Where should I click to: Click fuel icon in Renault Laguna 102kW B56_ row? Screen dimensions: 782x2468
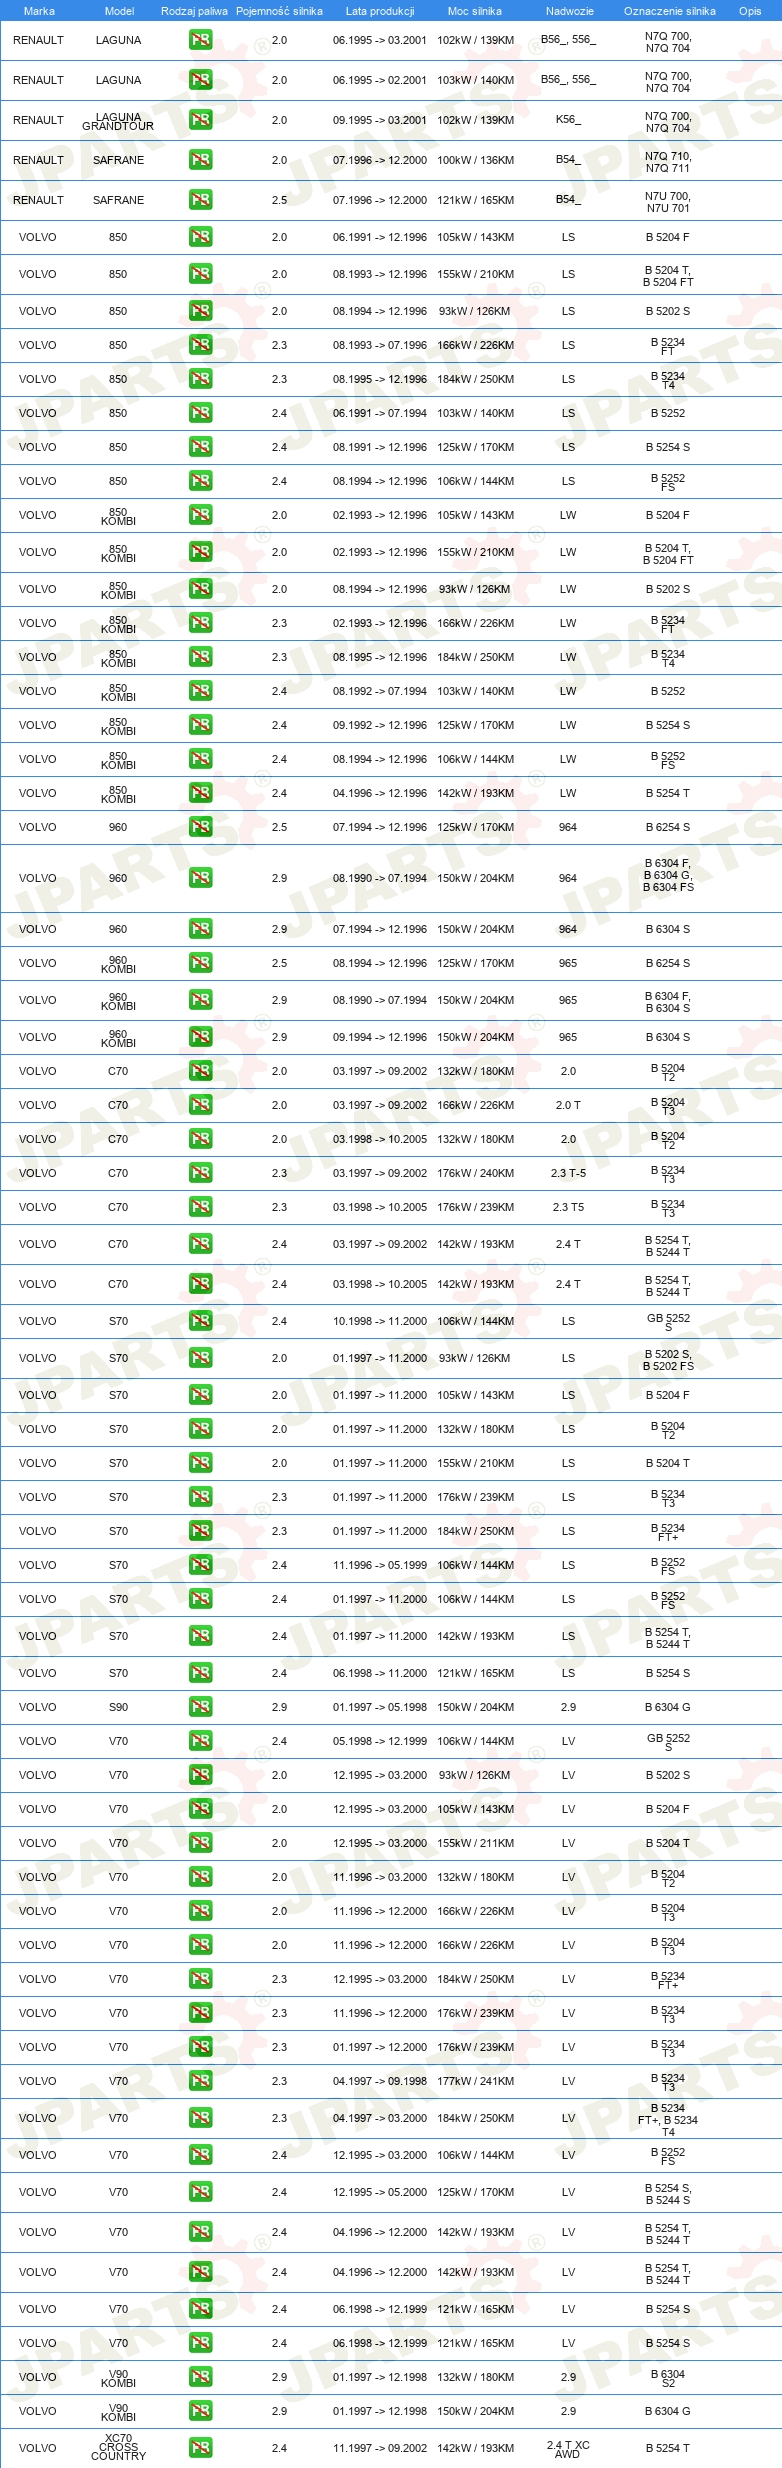pyautogui.click(x=201, y=40)
